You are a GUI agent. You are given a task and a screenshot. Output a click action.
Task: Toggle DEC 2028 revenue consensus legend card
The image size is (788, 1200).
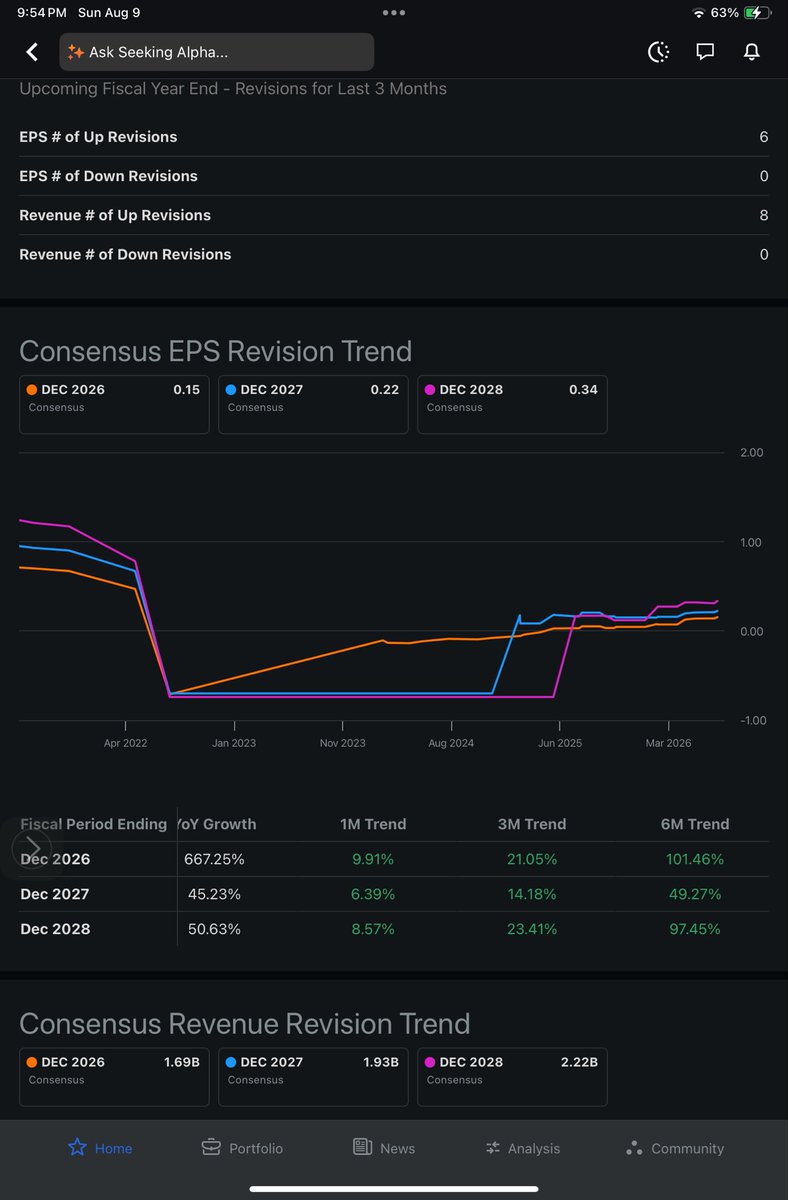512,1076
